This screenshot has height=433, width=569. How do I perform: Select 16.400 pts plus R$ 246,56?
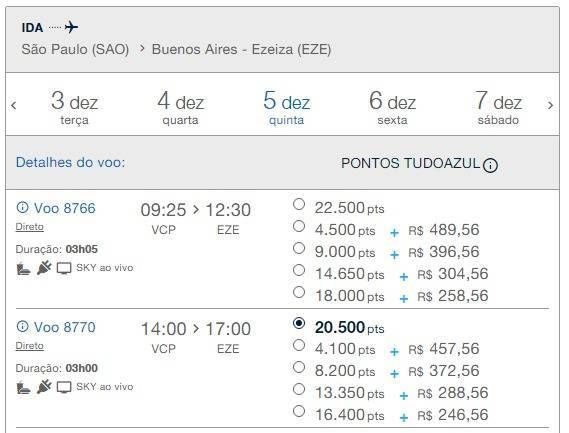299,411
